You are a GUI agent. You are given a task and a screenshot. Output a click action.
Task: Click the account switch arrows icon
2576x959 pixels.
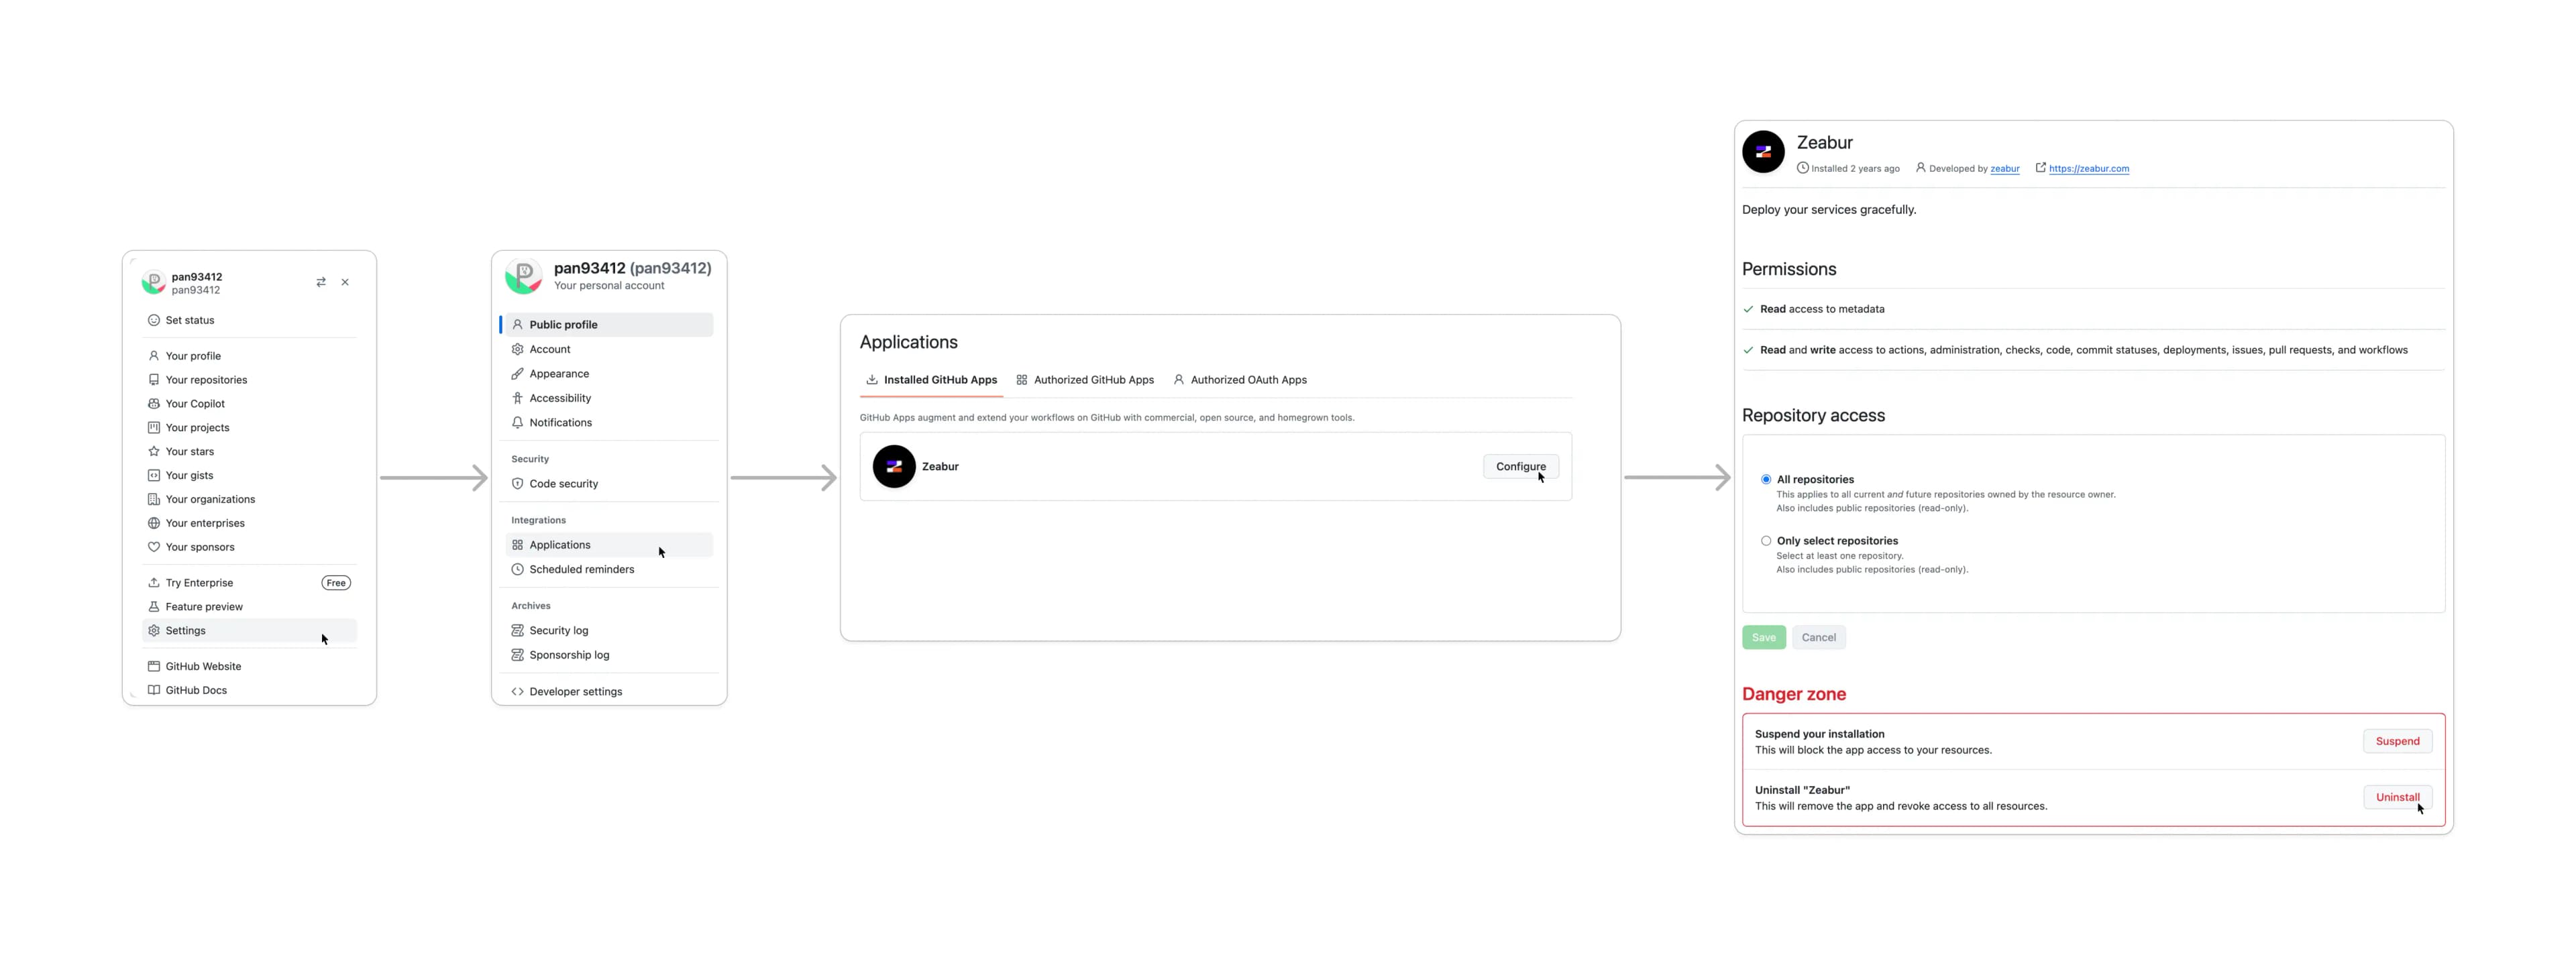click(x=321, y=282)
